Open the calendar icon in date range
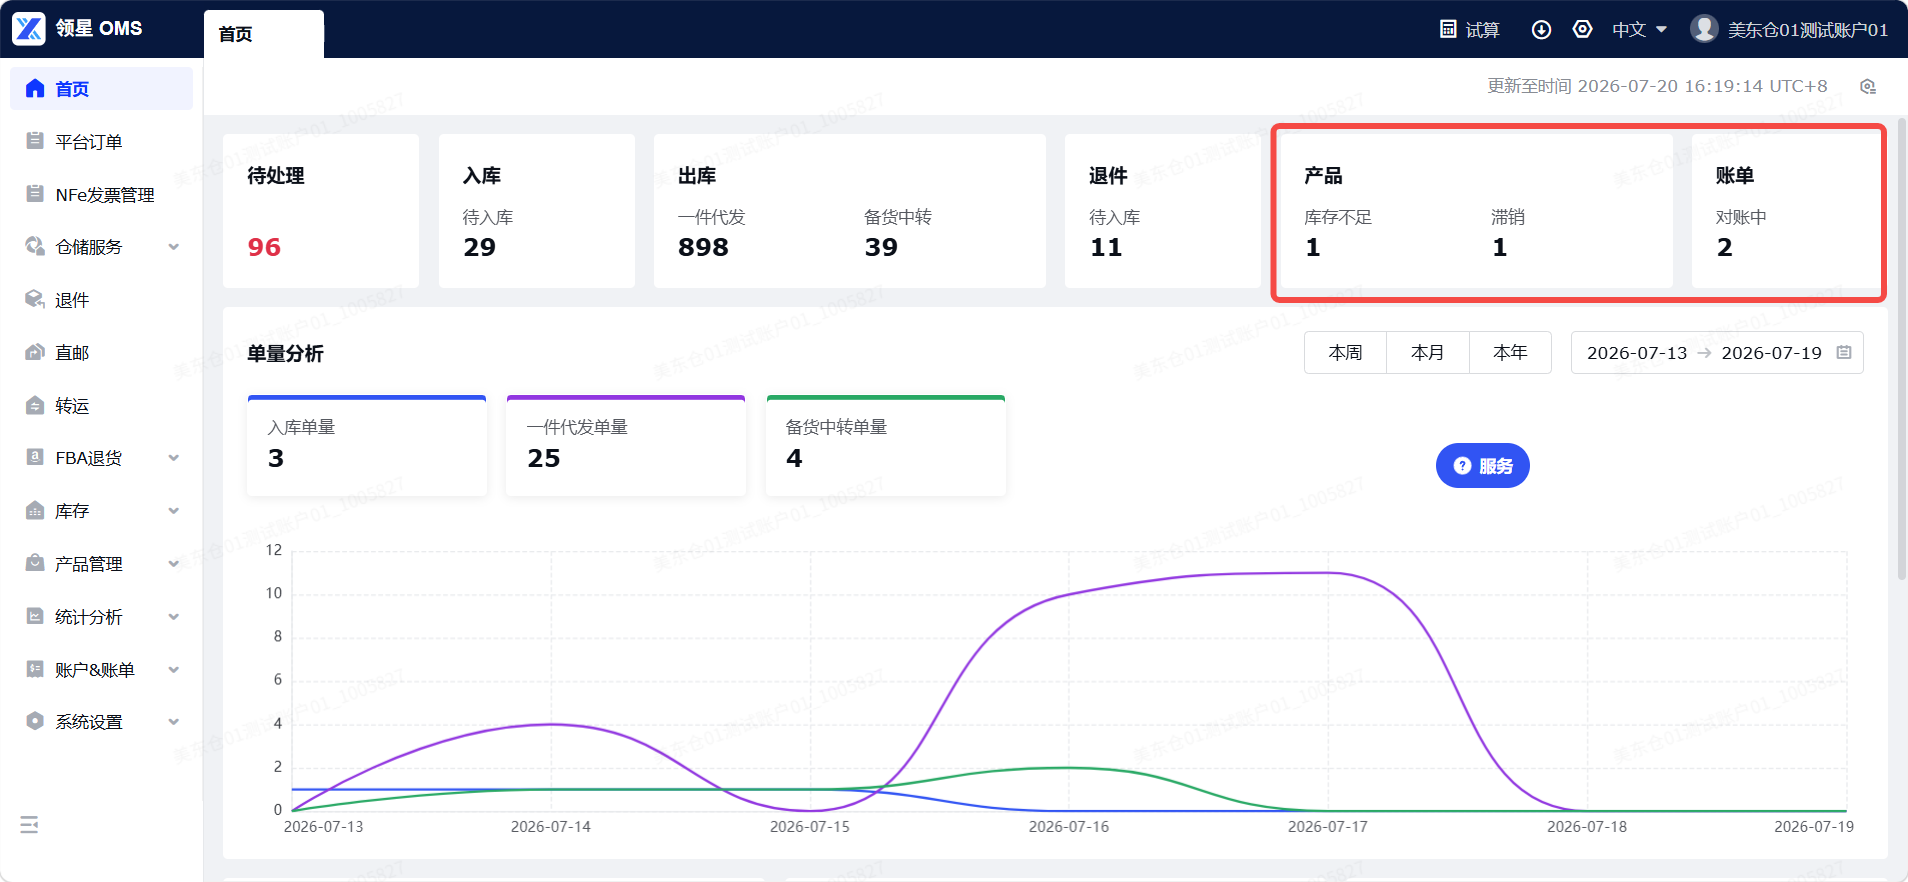 pyautogui.click(x=1844, y=352)
